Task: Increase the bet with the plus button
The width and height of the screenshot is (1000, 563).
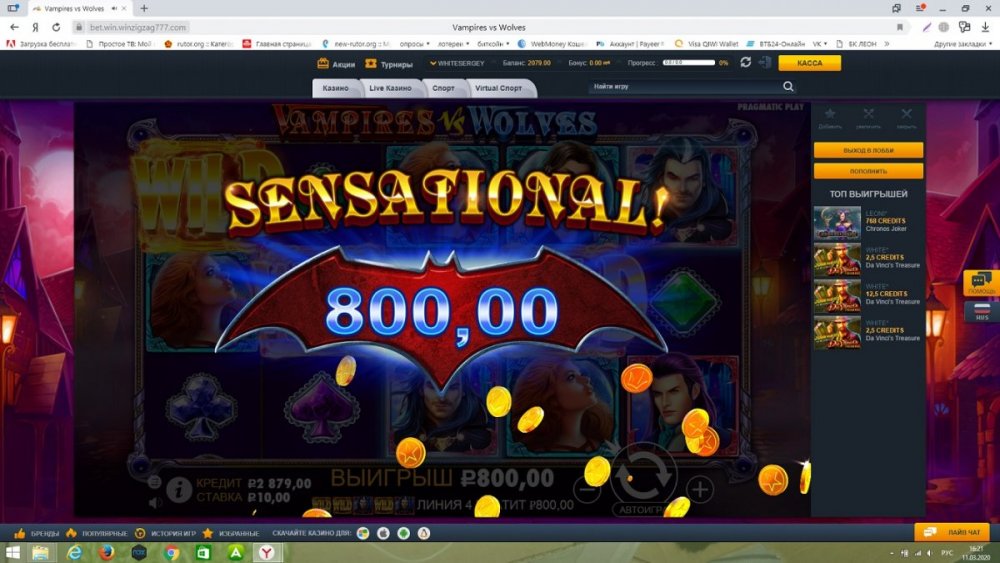Action: tap(700, 489)
